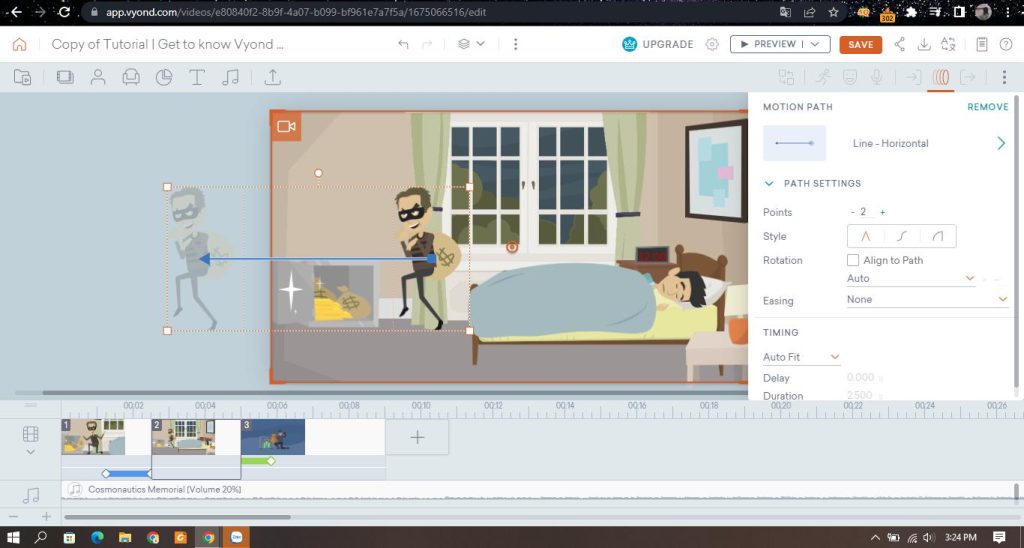Image resolution: width=1024 pixels, height=548 pixels.
Task: Open the Auto Fit timing dropdown
Action: coord(801,357)
